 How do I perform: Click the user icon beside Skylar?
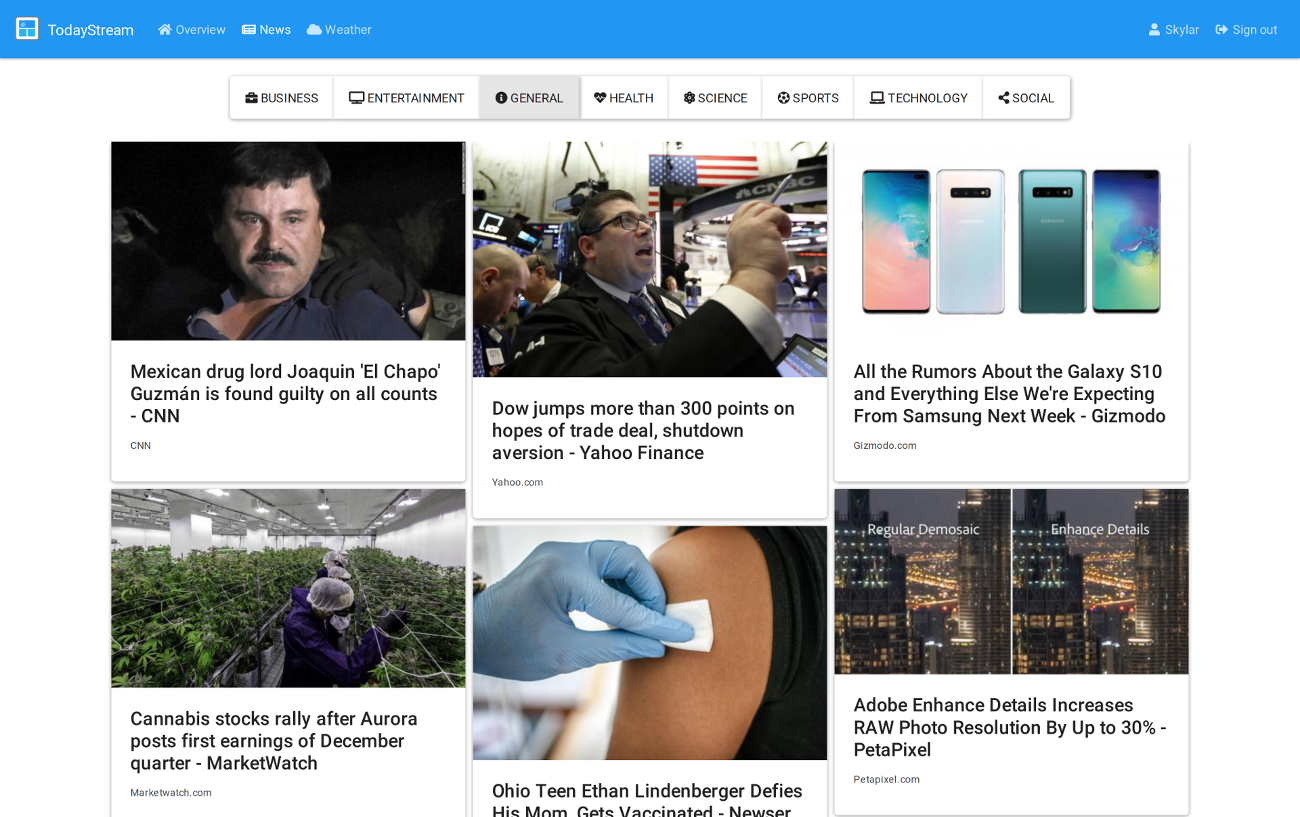(1154, 30)
